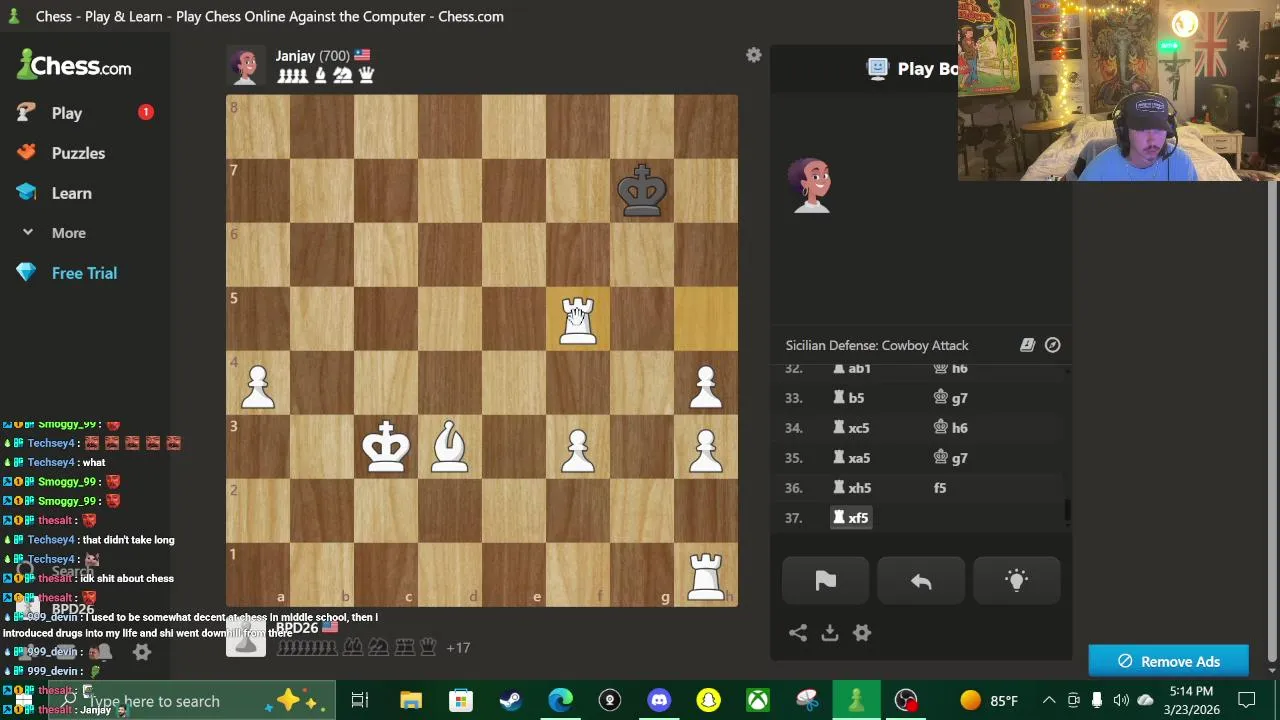This screenshot has height=720, width=1280.
Task: Open the Chess.com logo home link
Action: (75, 66)
